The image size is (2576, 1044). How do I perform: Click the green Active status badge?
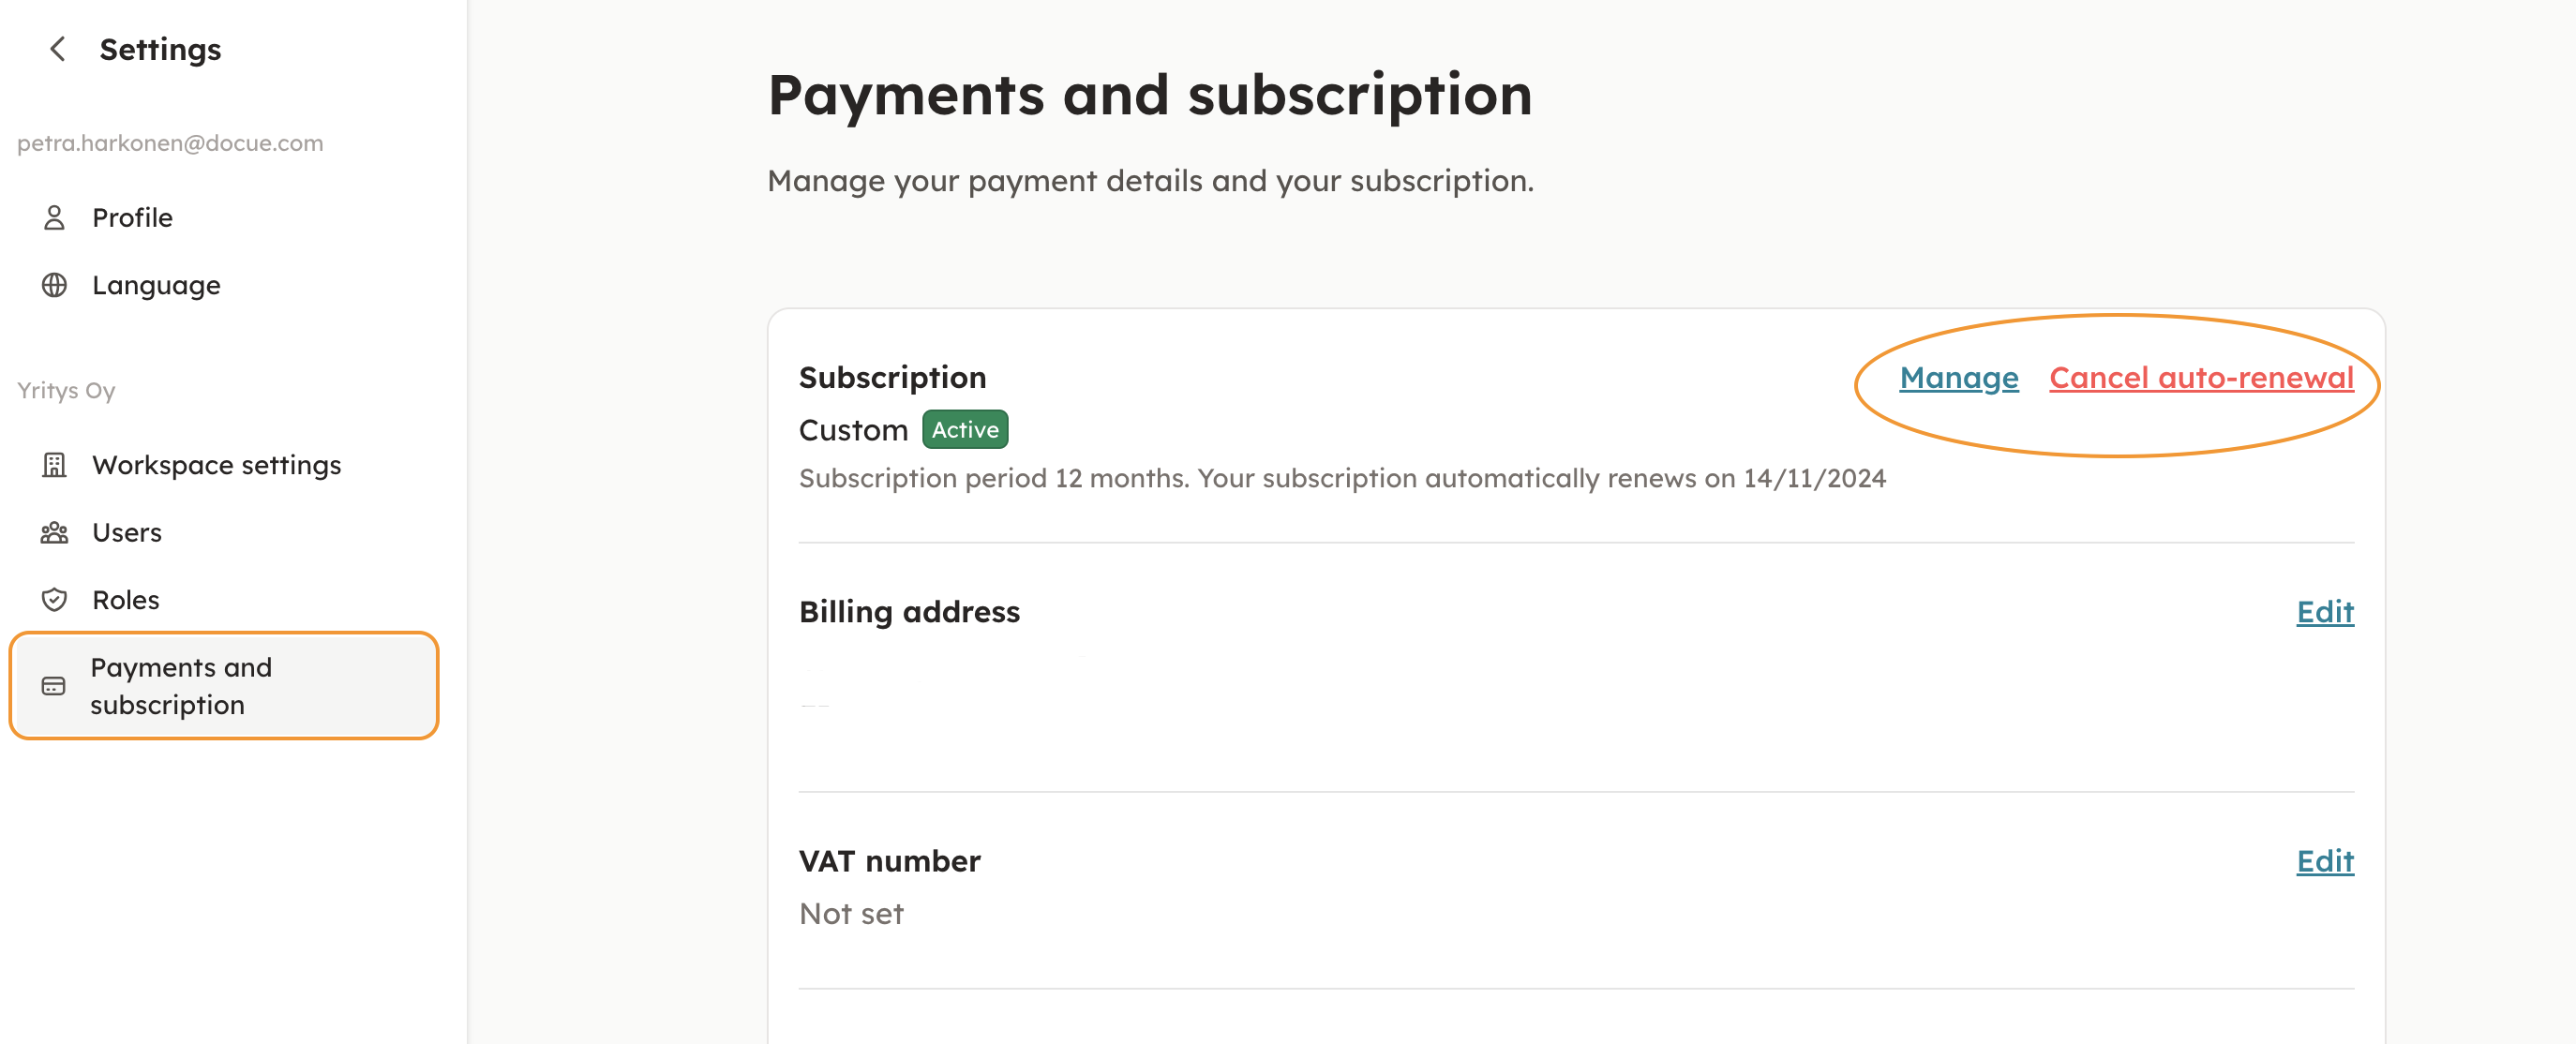pos(964,430)
